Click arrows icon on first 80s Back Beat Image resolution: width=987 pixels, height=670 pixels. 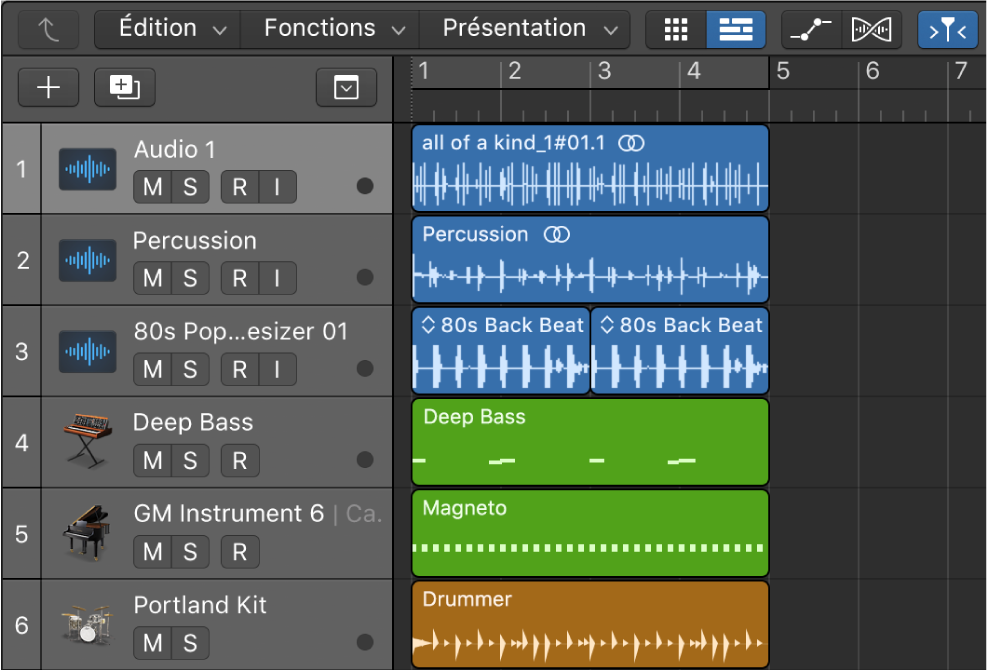428,325
